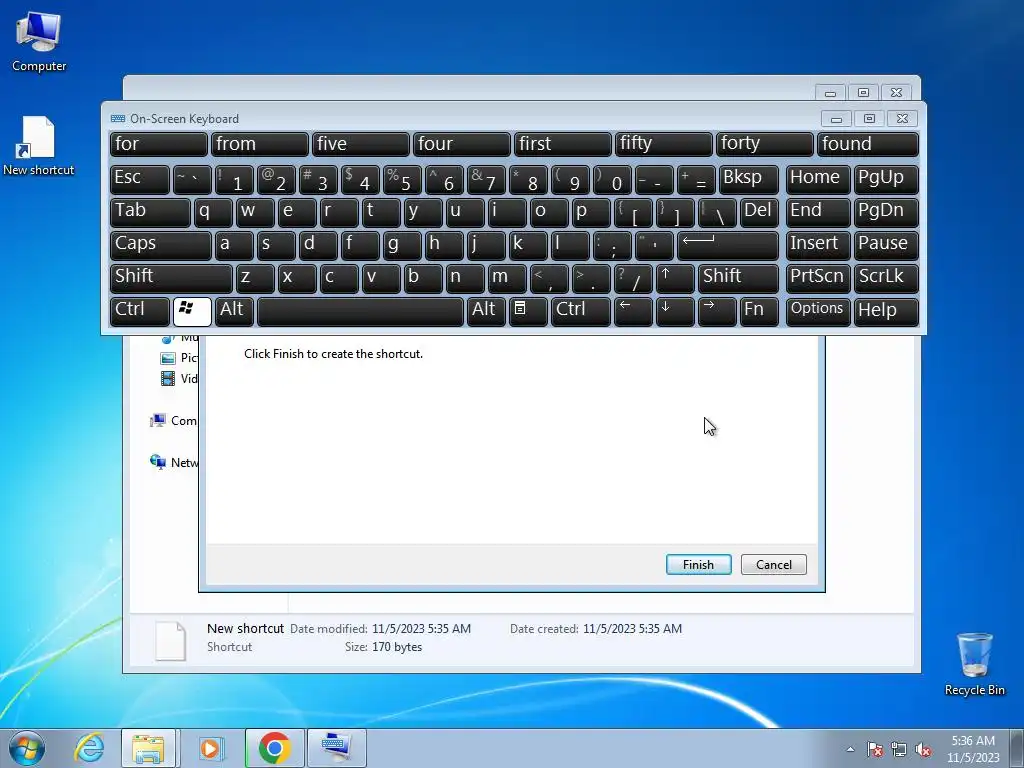Hit the Esc key on keyboard

click(139, 179)
